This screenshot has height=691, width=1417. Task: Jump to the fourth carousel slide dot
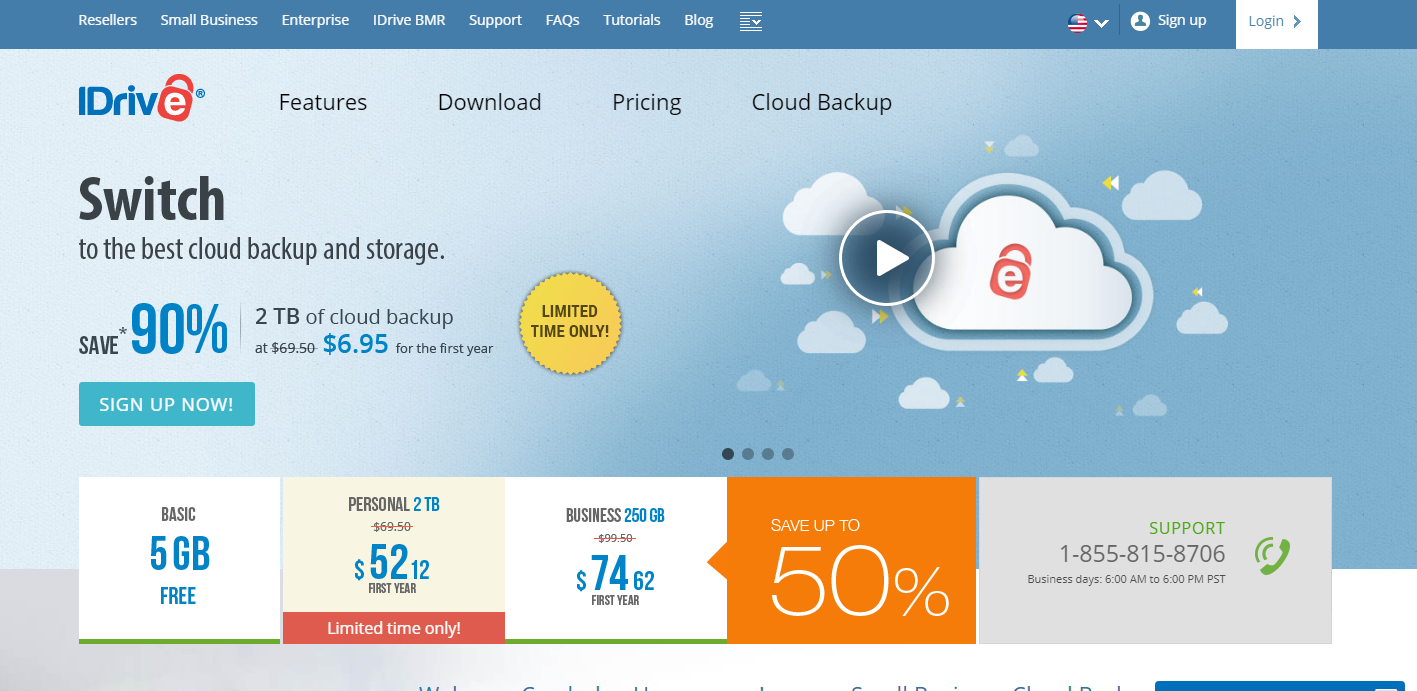tap(788, 454)
